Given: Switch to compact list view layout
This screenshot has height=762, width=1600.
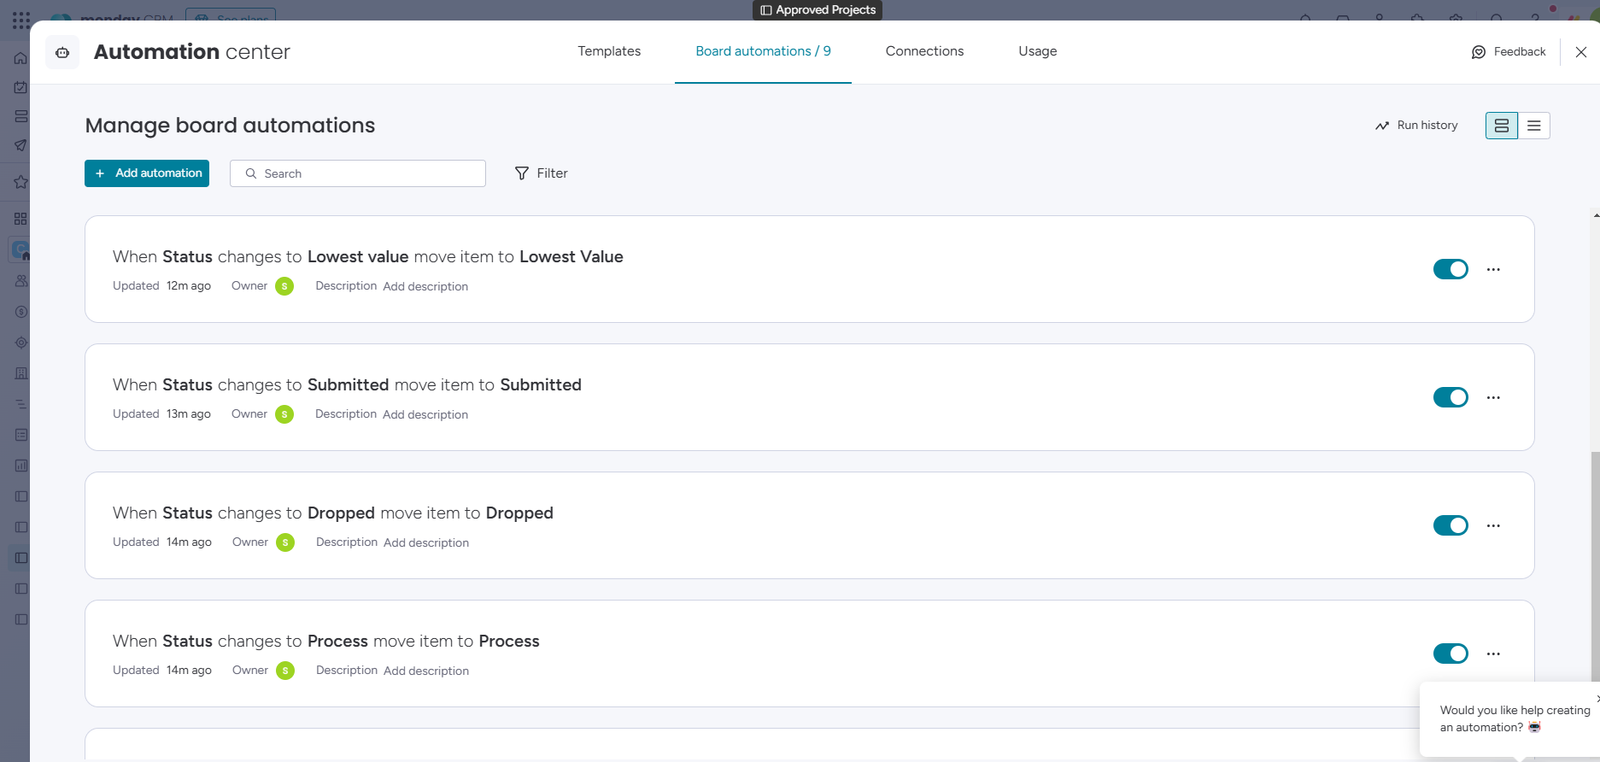Looking at the screenshot, I should click(1533, 125).
